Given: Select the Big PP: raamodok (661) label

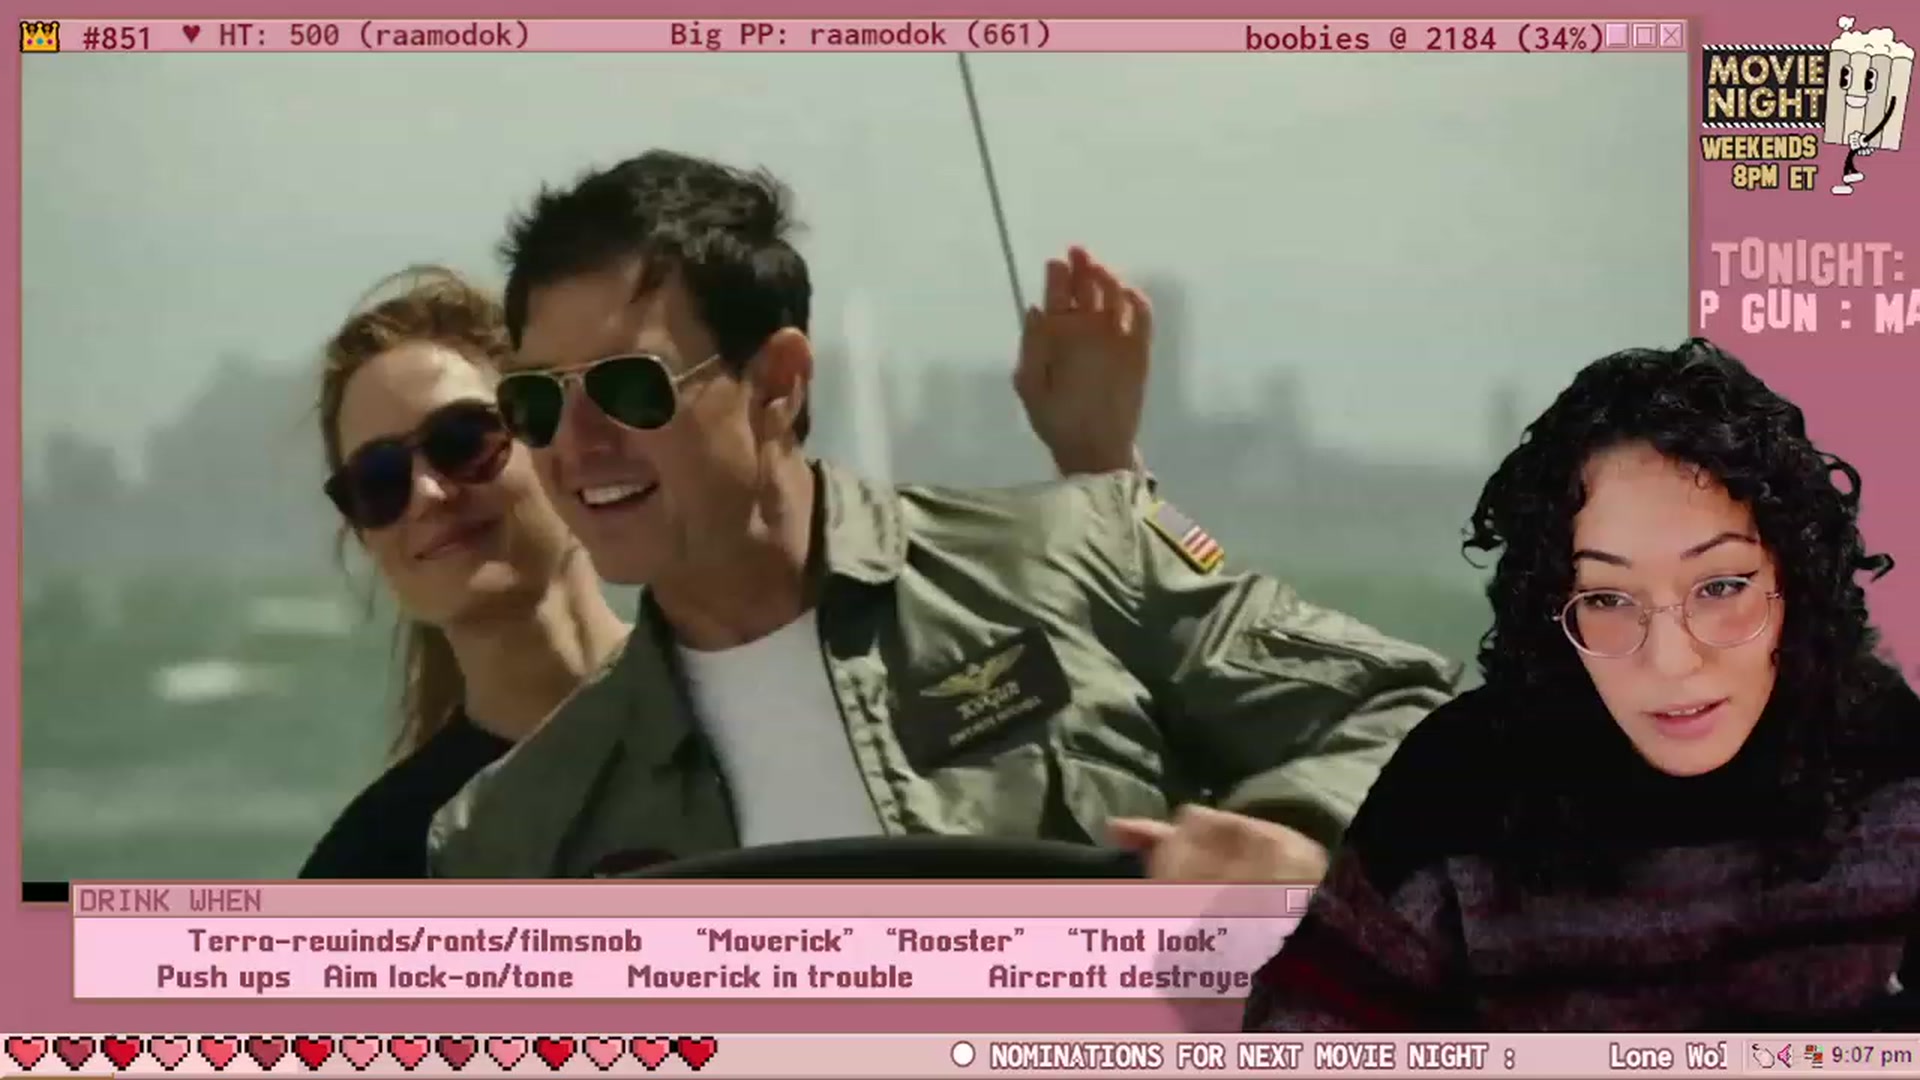Looking at the screenshot, I should (860, 36).
